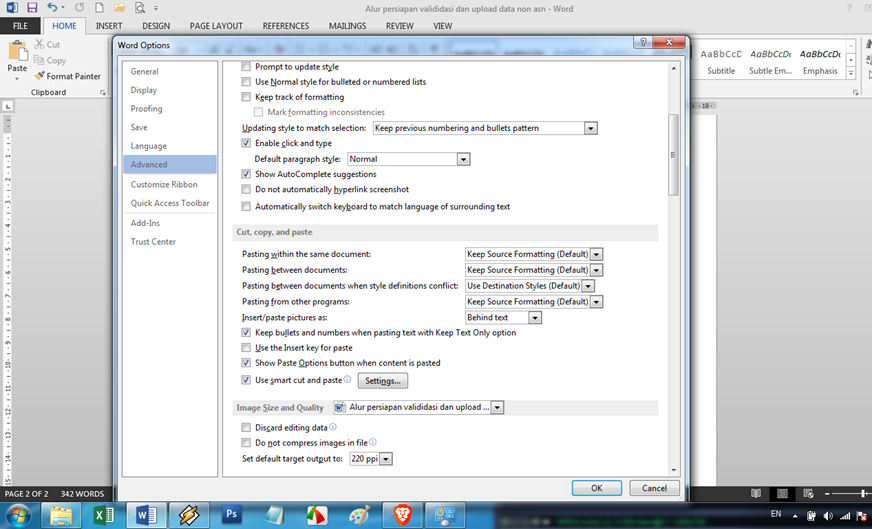Toggle Use smart cut and paste checkbox
Viewport: 872px width, 529px height.
tap(246, 380)
